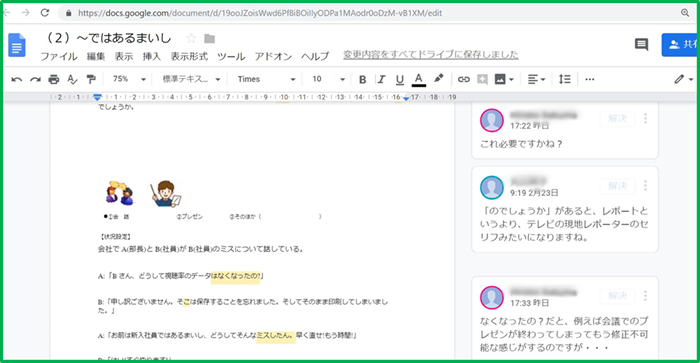Click the browser forward arrow

[x=25, y=13]
